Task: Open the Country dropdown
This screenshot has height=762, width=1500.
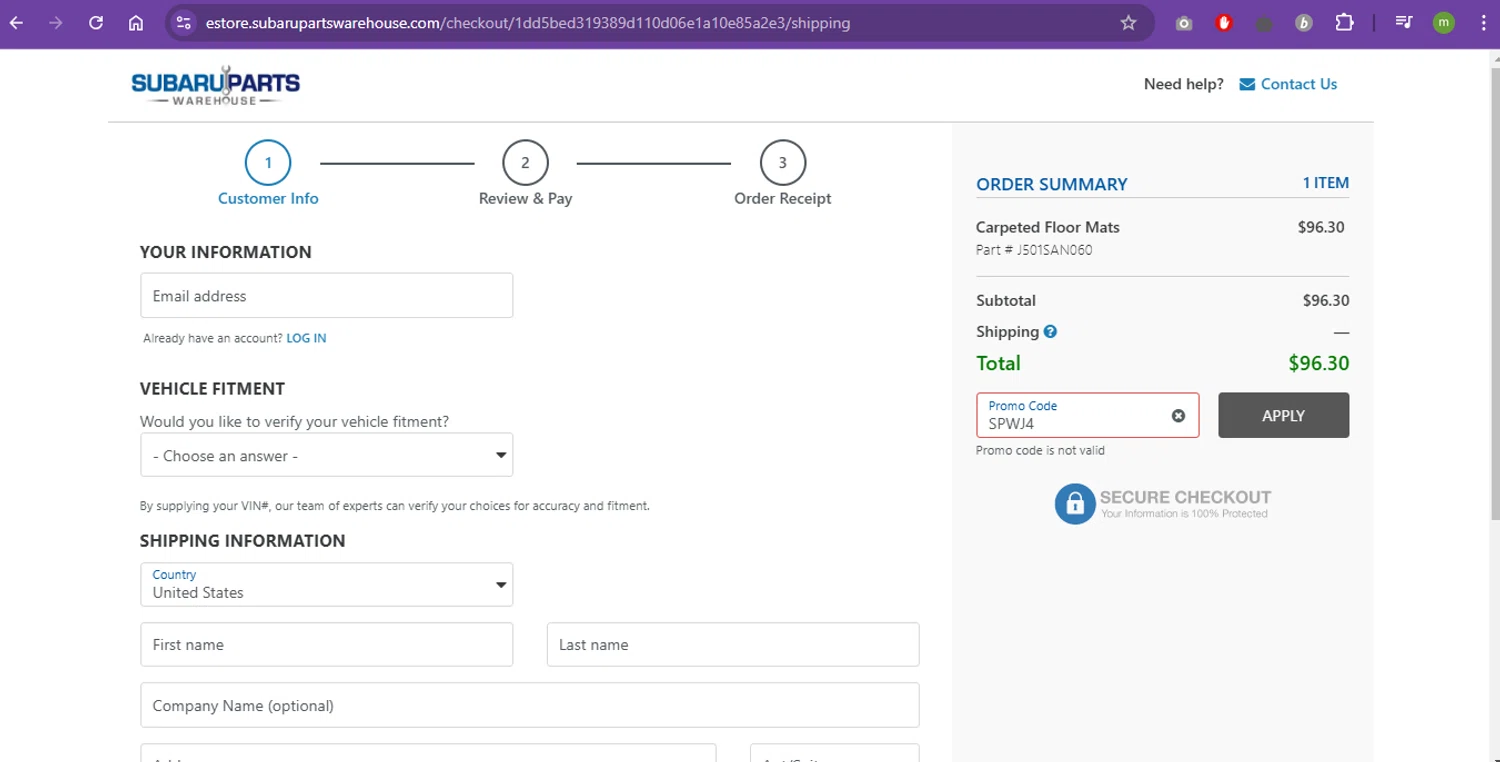Action: coord(327,584)
